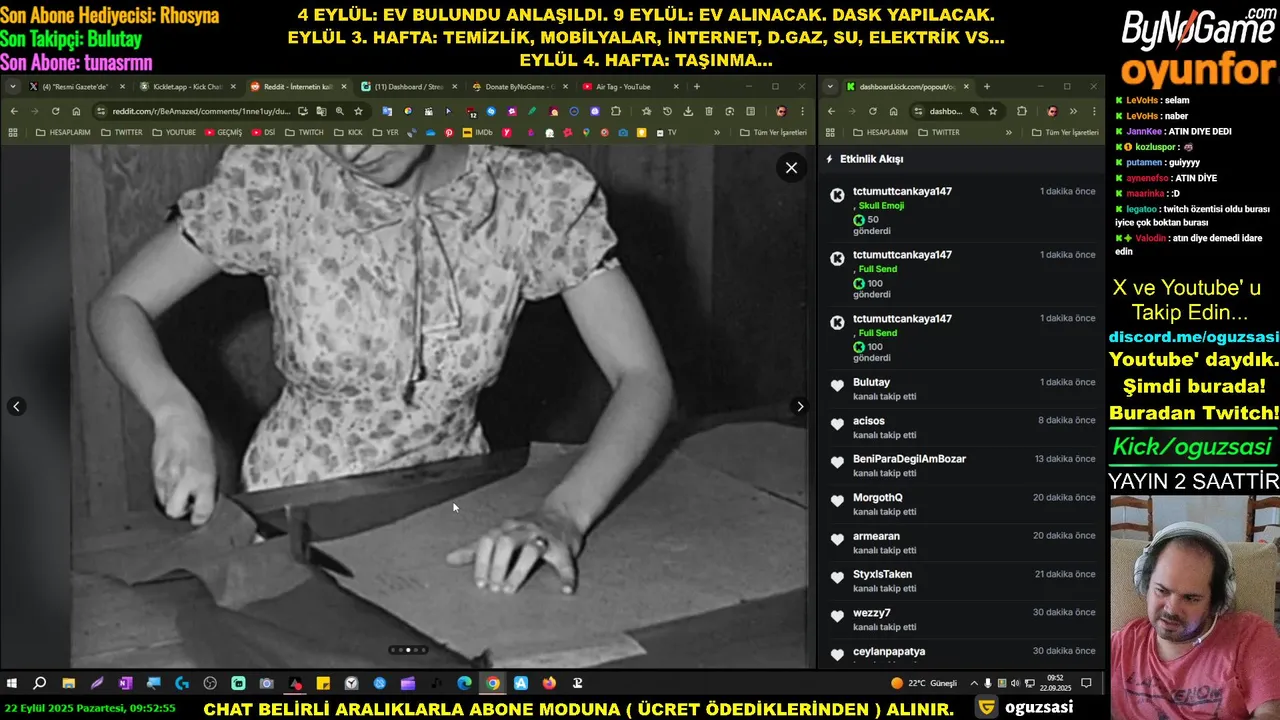Open the KICK bookmark folder

point(348,132)
